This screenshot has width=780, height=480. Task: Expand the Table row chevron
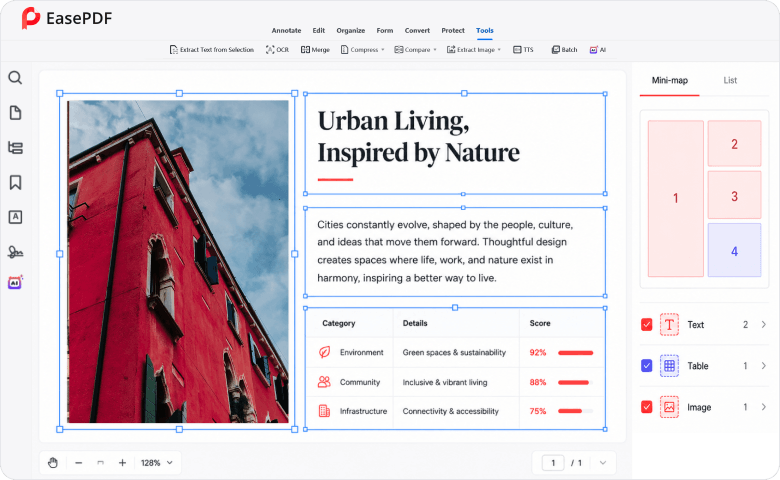(764, 366)
